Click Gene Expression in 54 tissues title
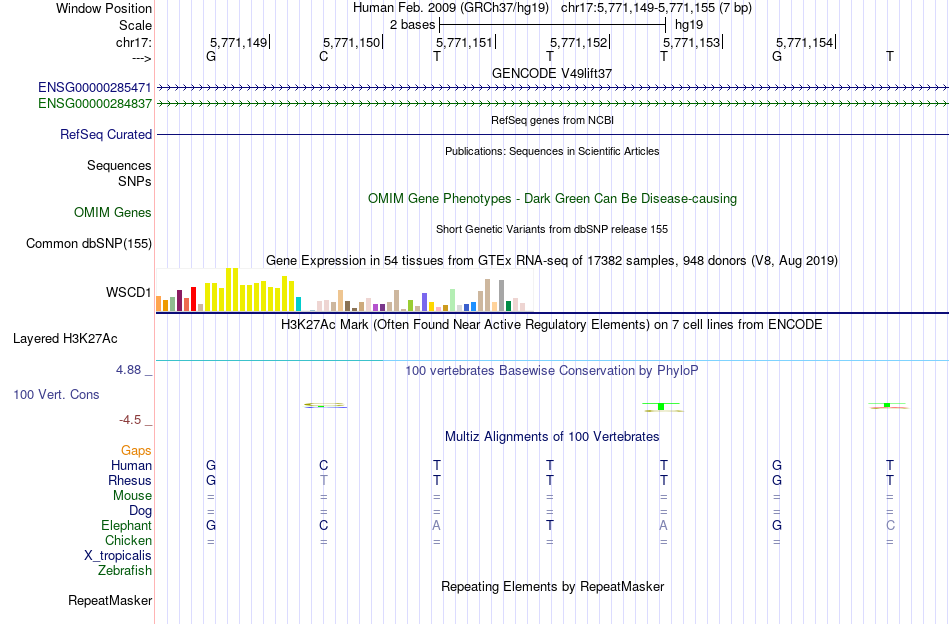 coord(552,261)
